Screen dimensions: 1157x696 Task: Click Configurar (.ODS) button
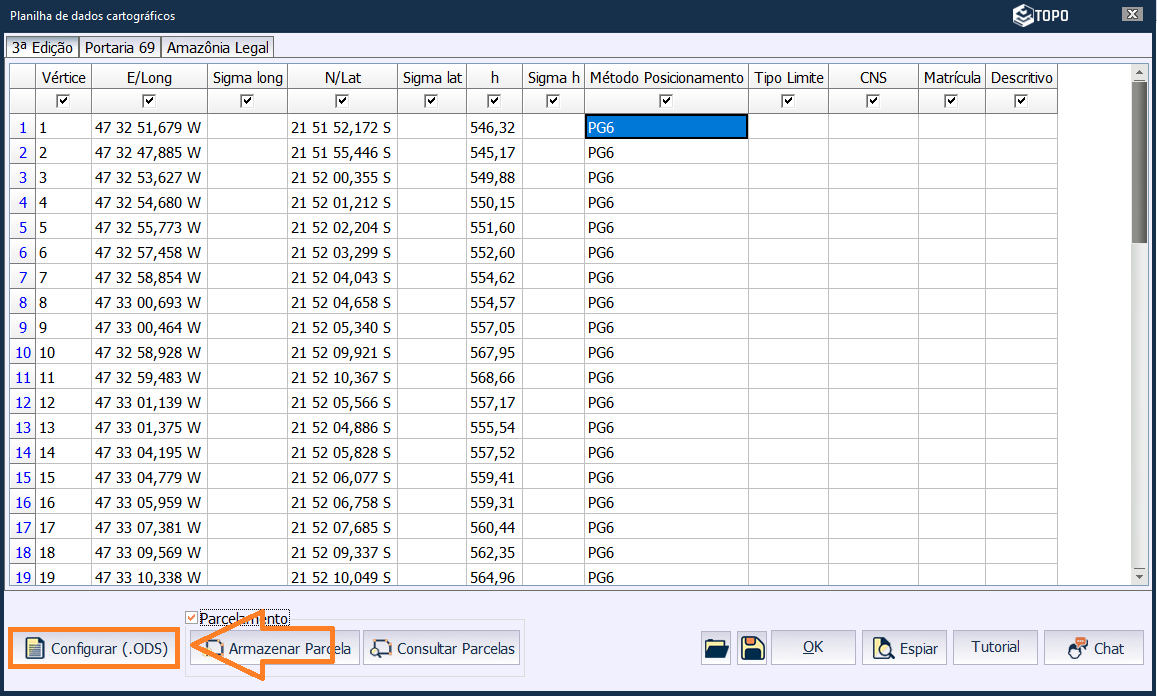pos(95,648)
